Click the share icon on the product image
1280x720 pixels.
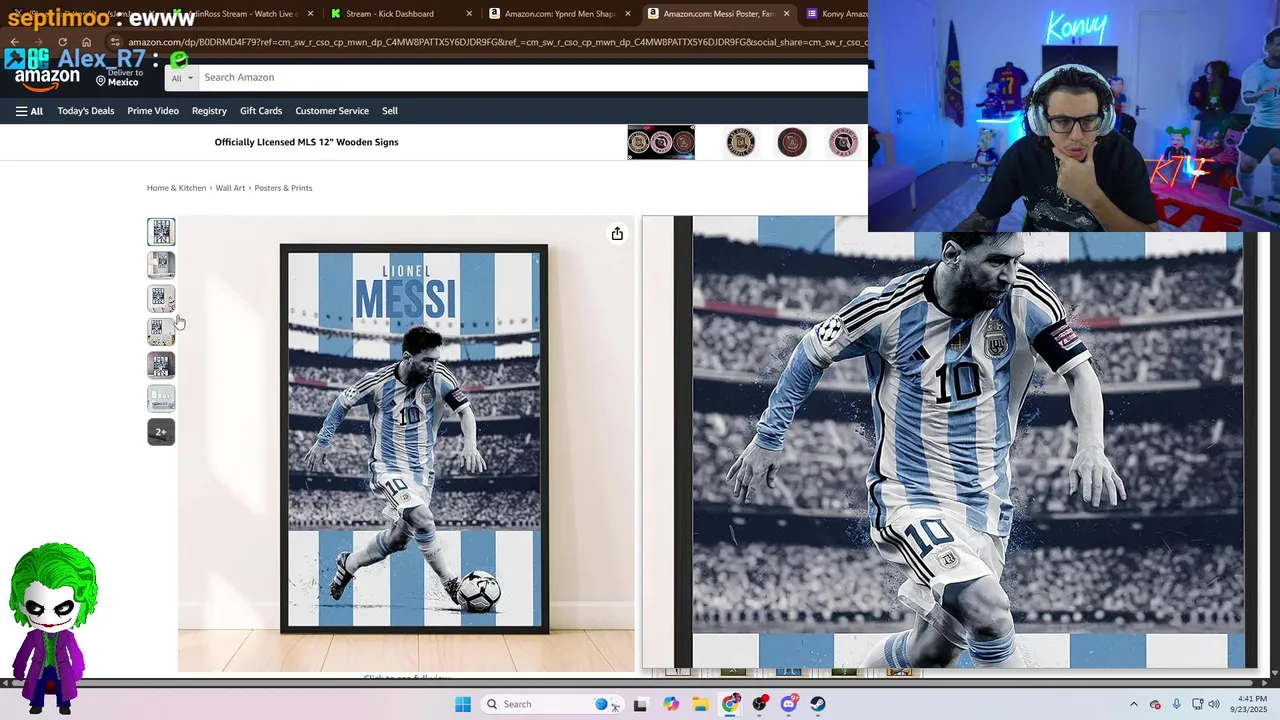617,234
